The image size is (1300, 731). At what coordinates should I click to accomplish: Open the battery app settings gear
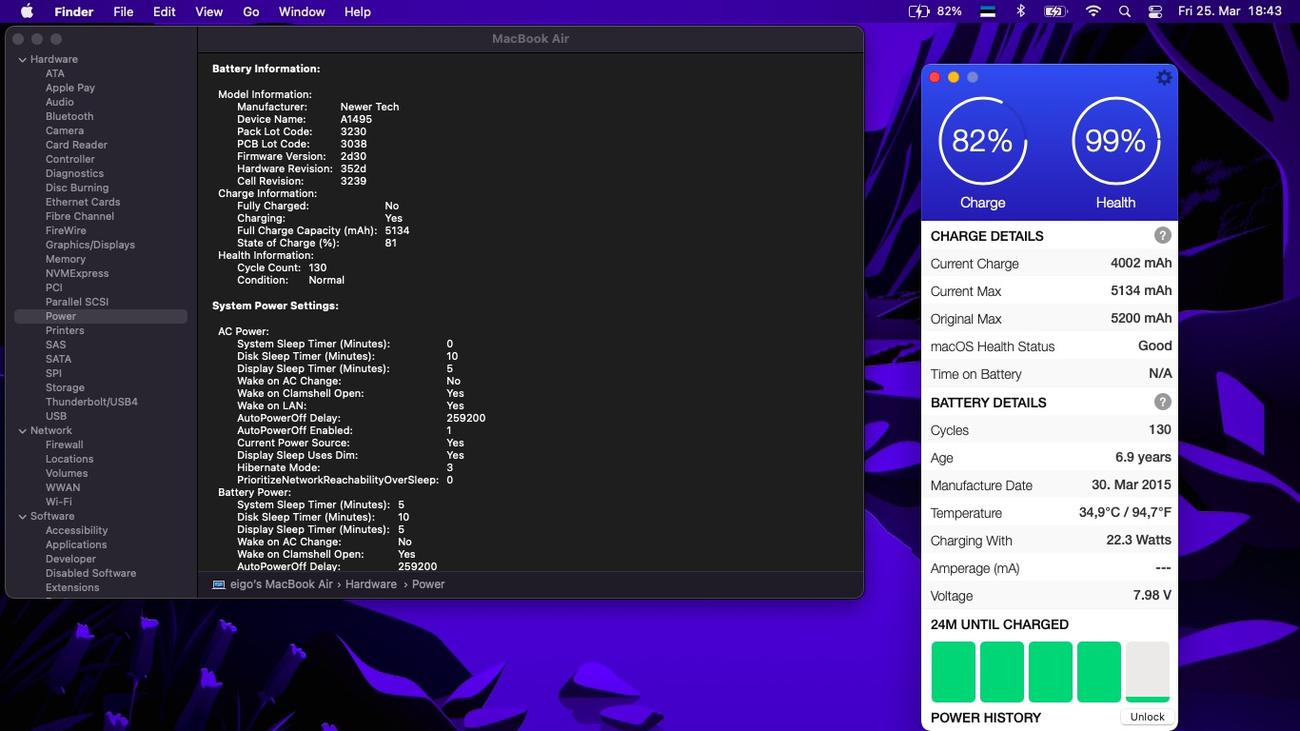(x=1164, y=77)
